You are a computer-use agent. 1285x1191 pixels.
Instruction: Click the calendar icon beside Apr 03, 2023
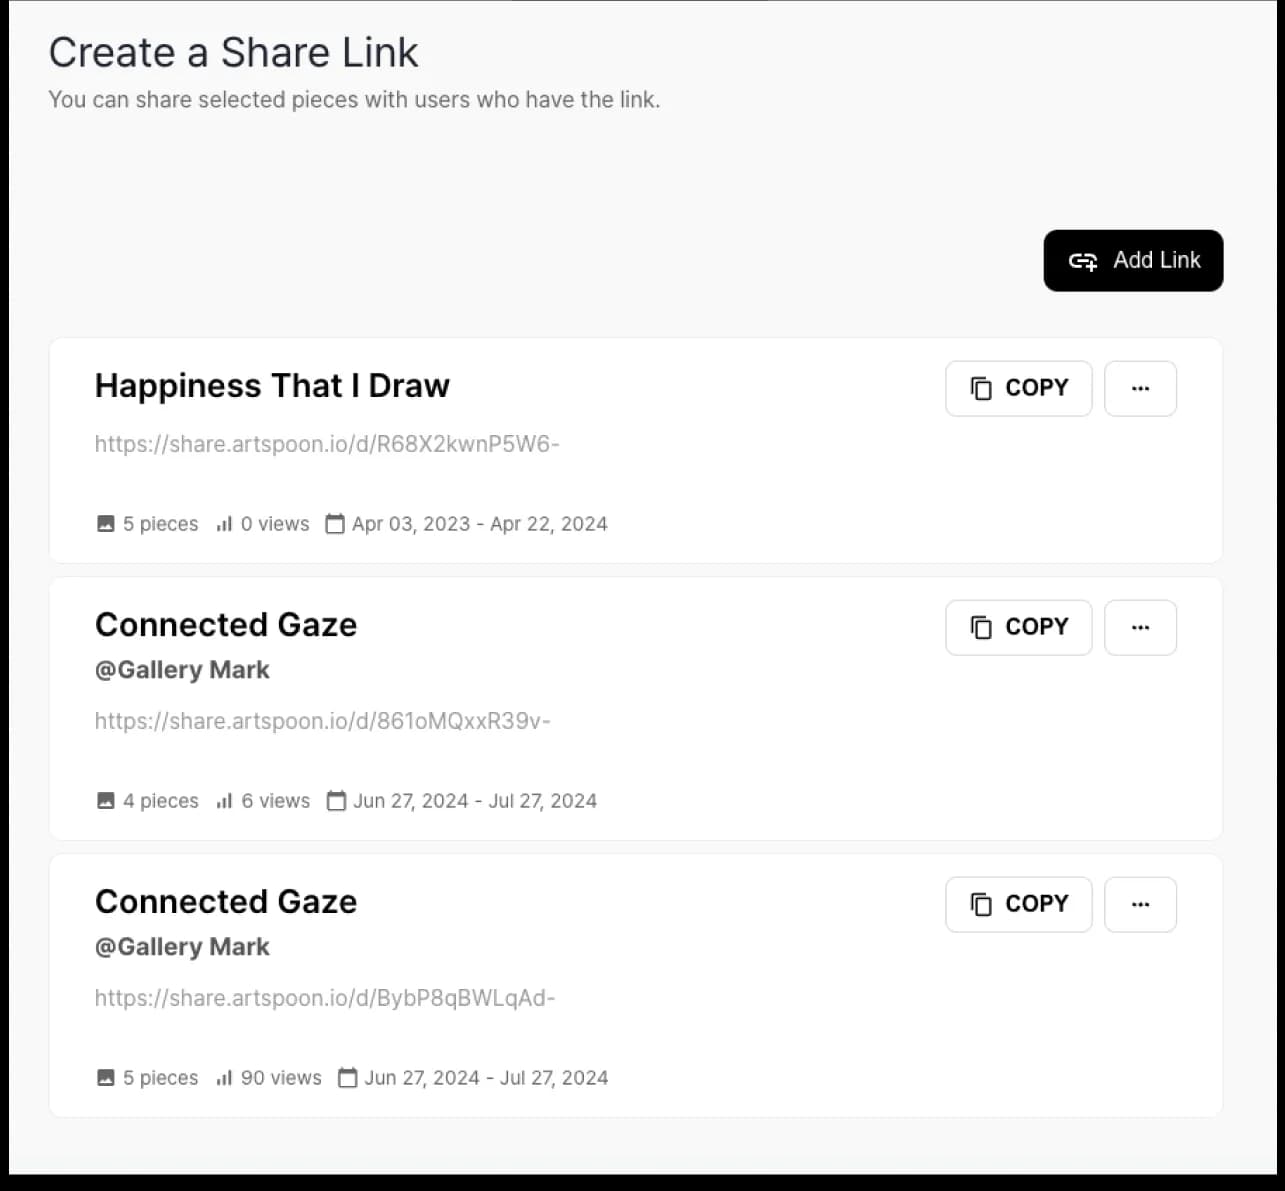click(x=335, y=524)
